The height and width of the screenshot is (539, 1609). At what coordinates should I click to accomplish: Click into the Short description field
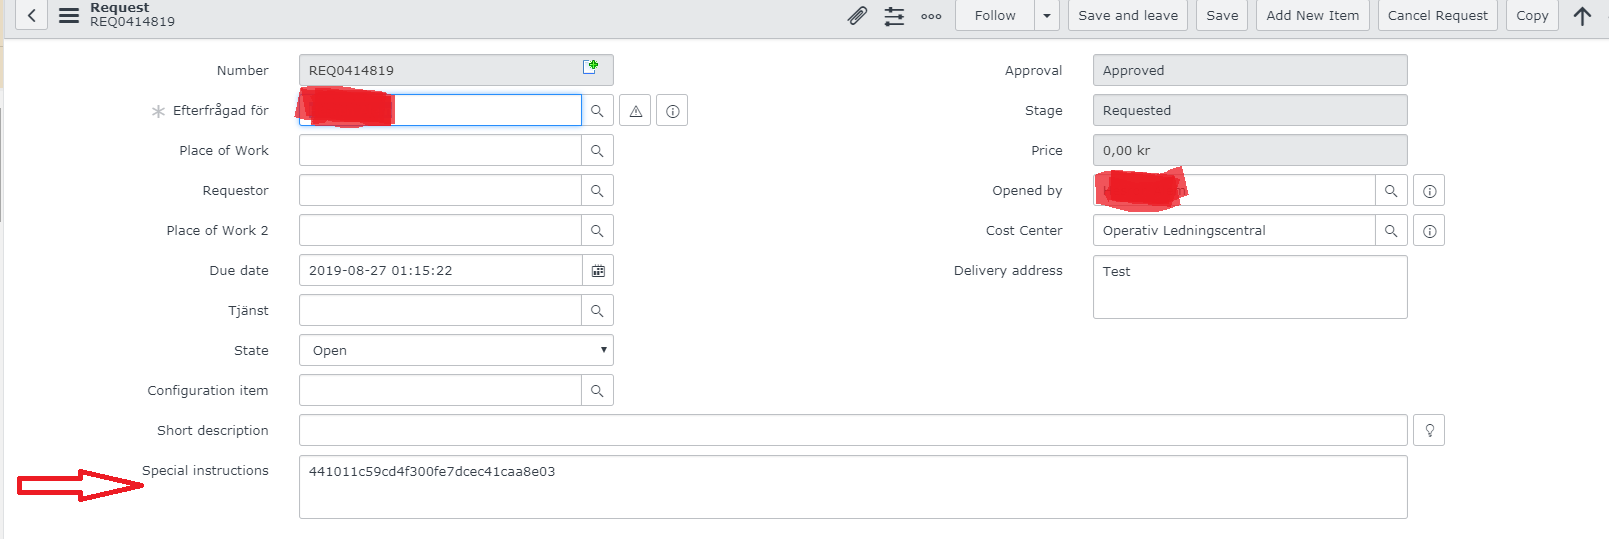coord(853,430)
